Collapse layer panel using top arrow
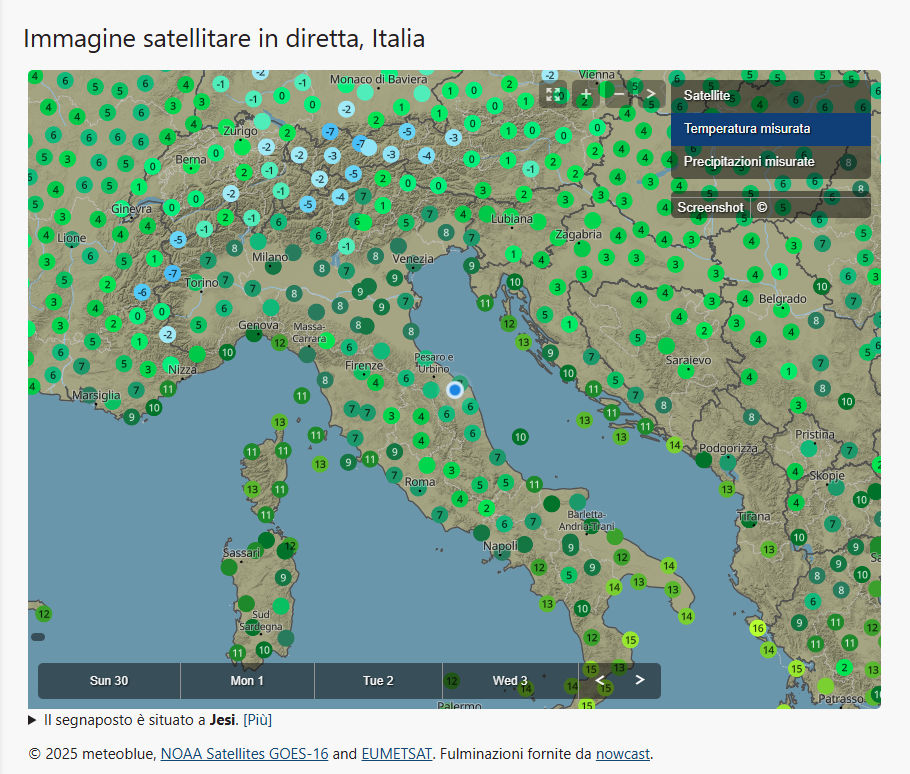 click(651, 94)
